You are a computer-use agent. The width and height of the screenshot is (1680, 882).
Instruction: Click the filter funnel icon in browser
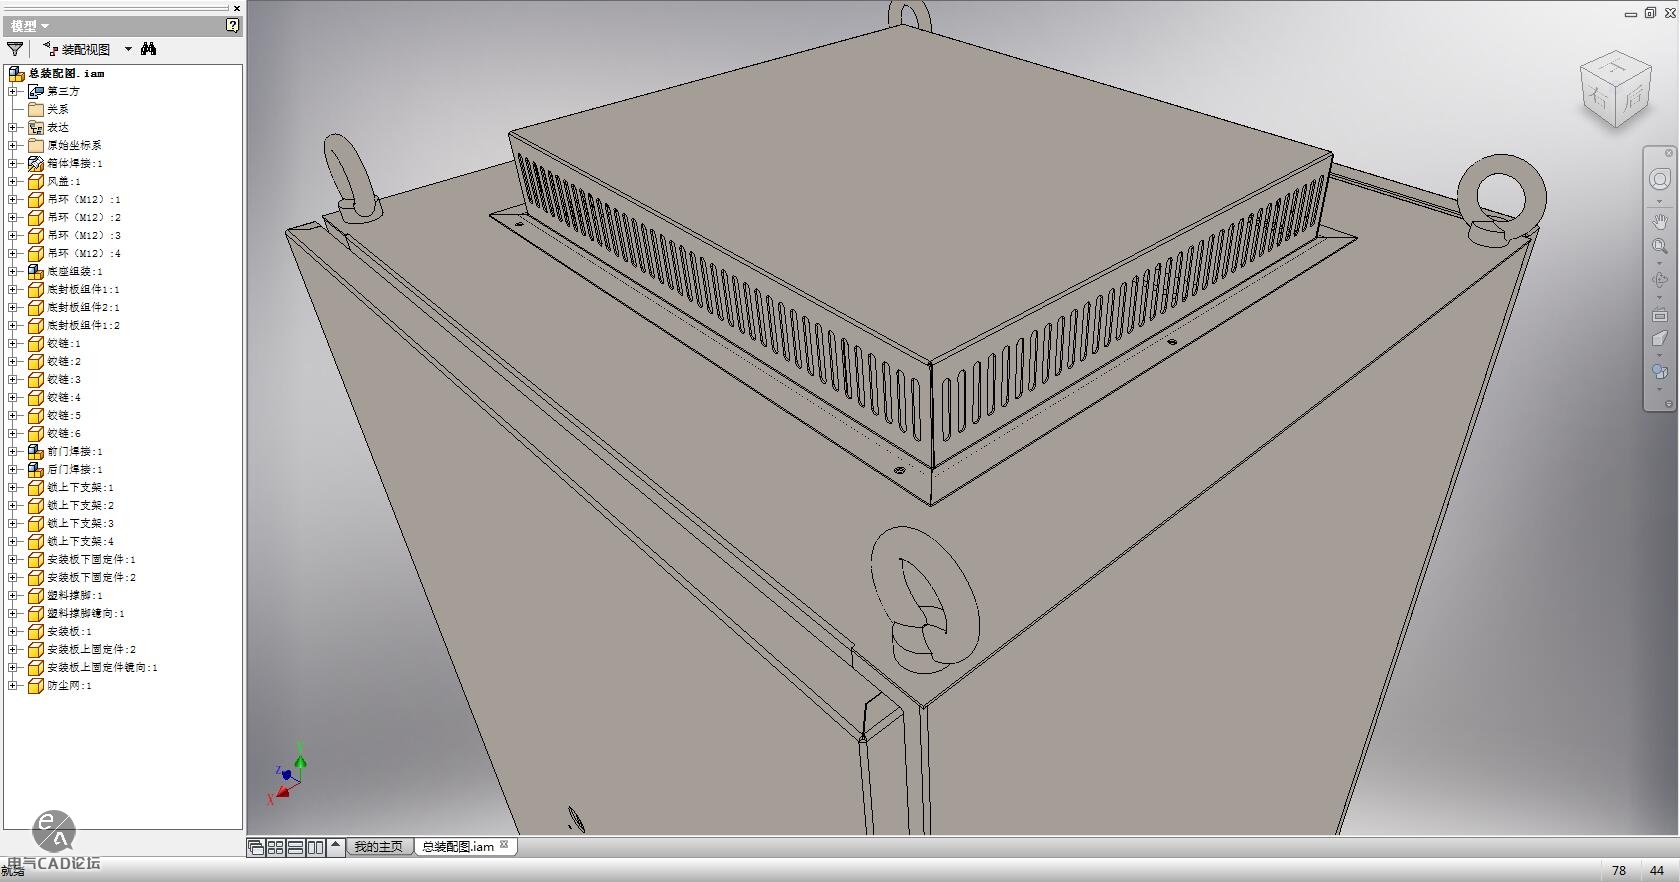[x=15, y=49]
